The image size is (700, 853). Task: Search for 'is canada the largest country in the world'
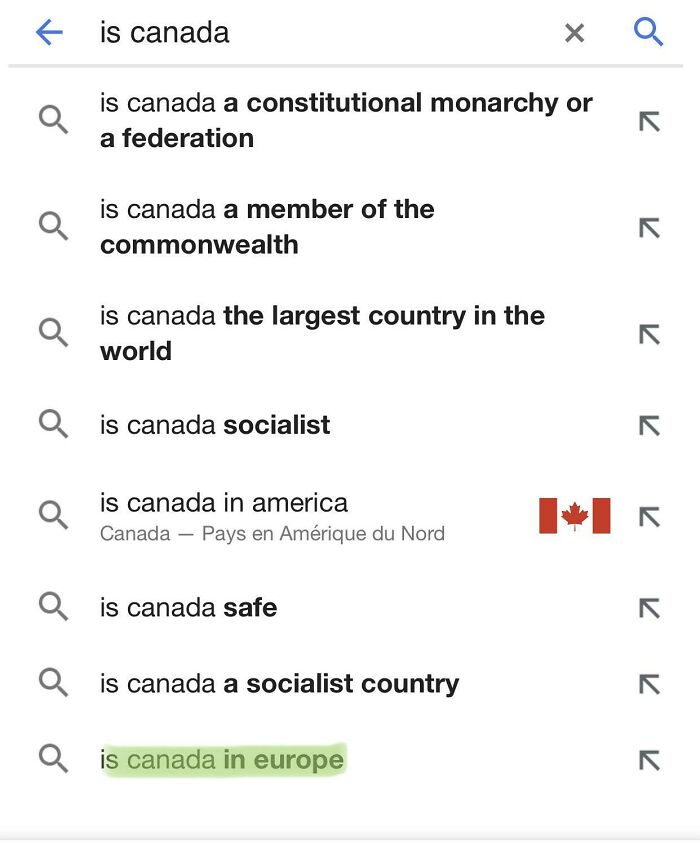point(322,331)
